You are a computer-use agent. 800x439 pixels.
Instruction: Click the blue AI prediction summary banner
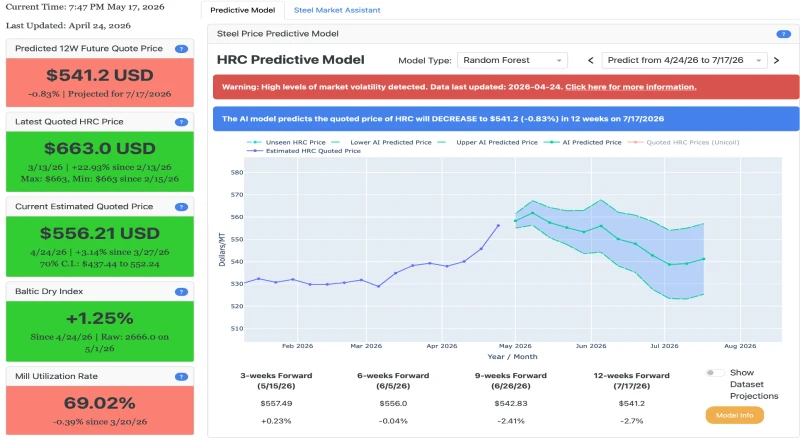pyautogui.click(x=506, y=119)
